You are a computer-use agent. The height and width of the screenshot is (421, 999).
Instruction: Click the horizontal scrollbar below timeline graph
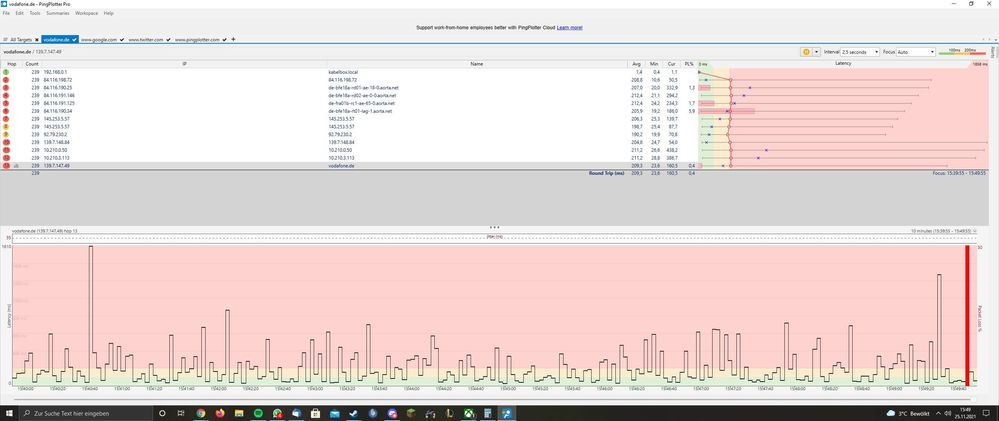tap(492, 400)
